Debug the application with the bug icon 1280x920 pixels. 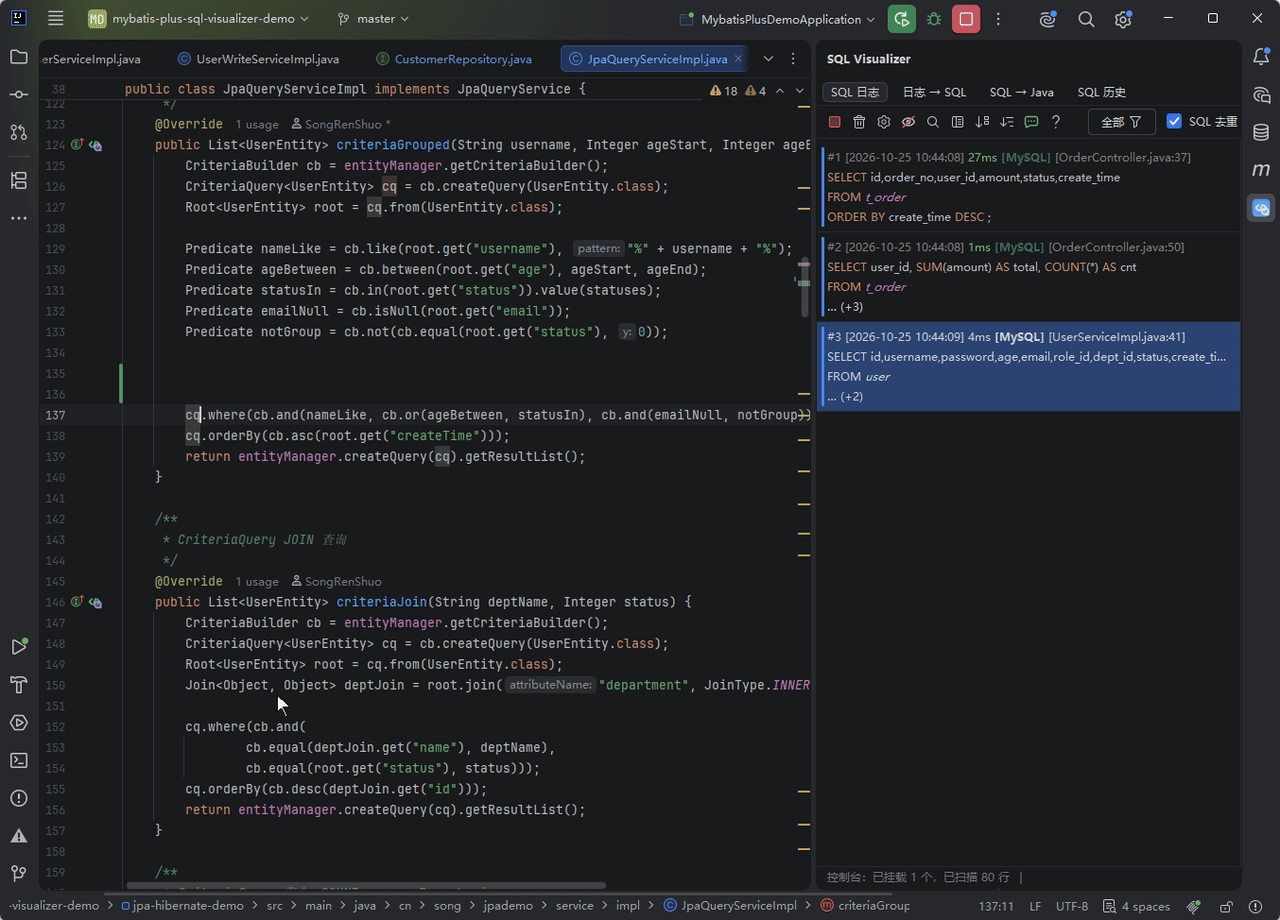934,19
